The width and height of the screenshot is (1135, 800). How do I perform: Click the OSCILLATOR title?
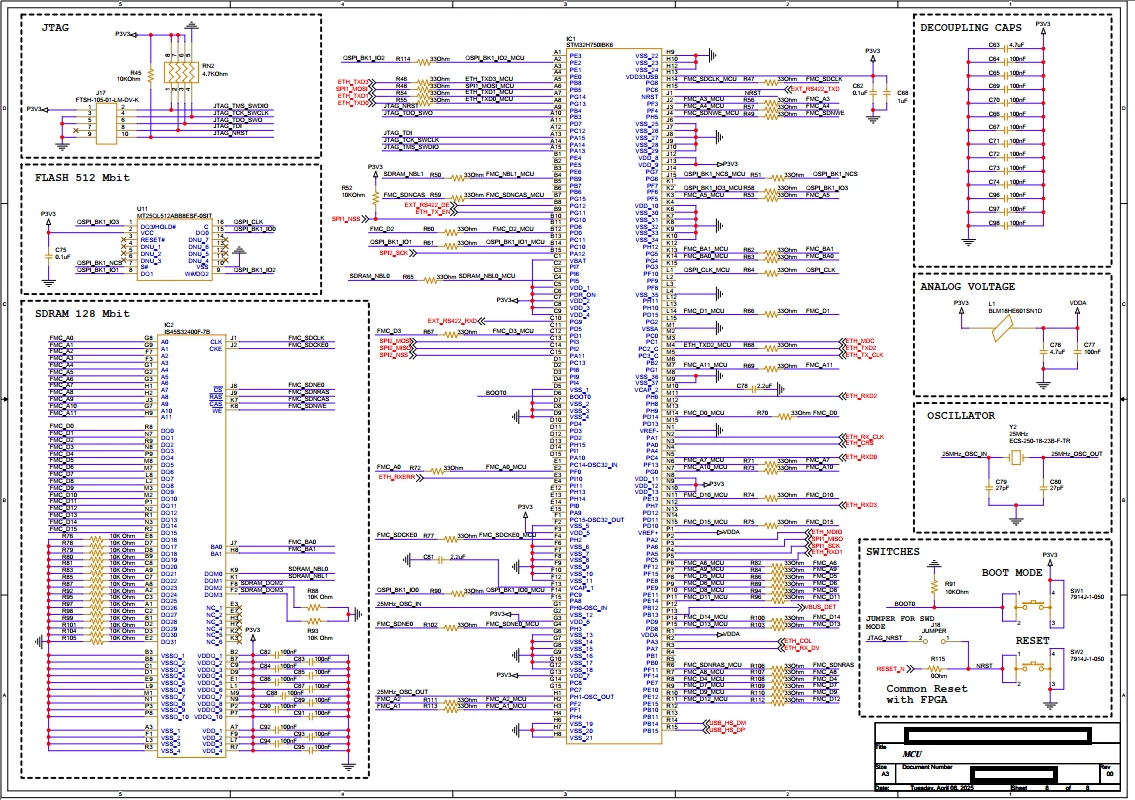(961, 416)
